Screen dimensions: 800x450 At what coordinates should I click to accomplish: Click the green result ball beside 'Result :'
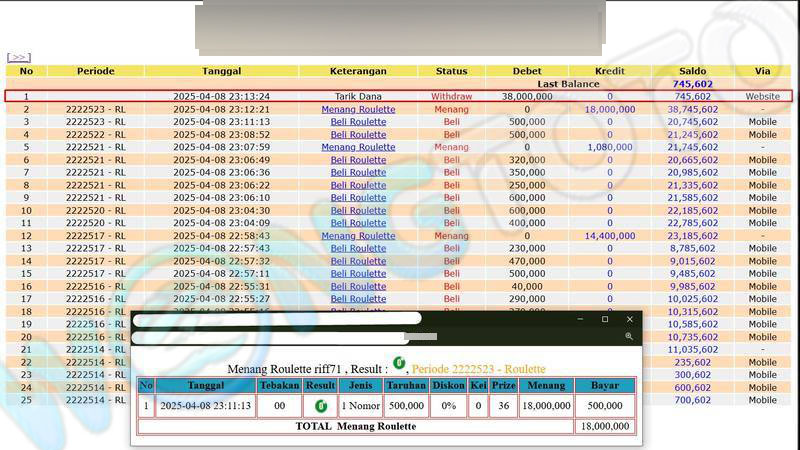tap(399, 363)
